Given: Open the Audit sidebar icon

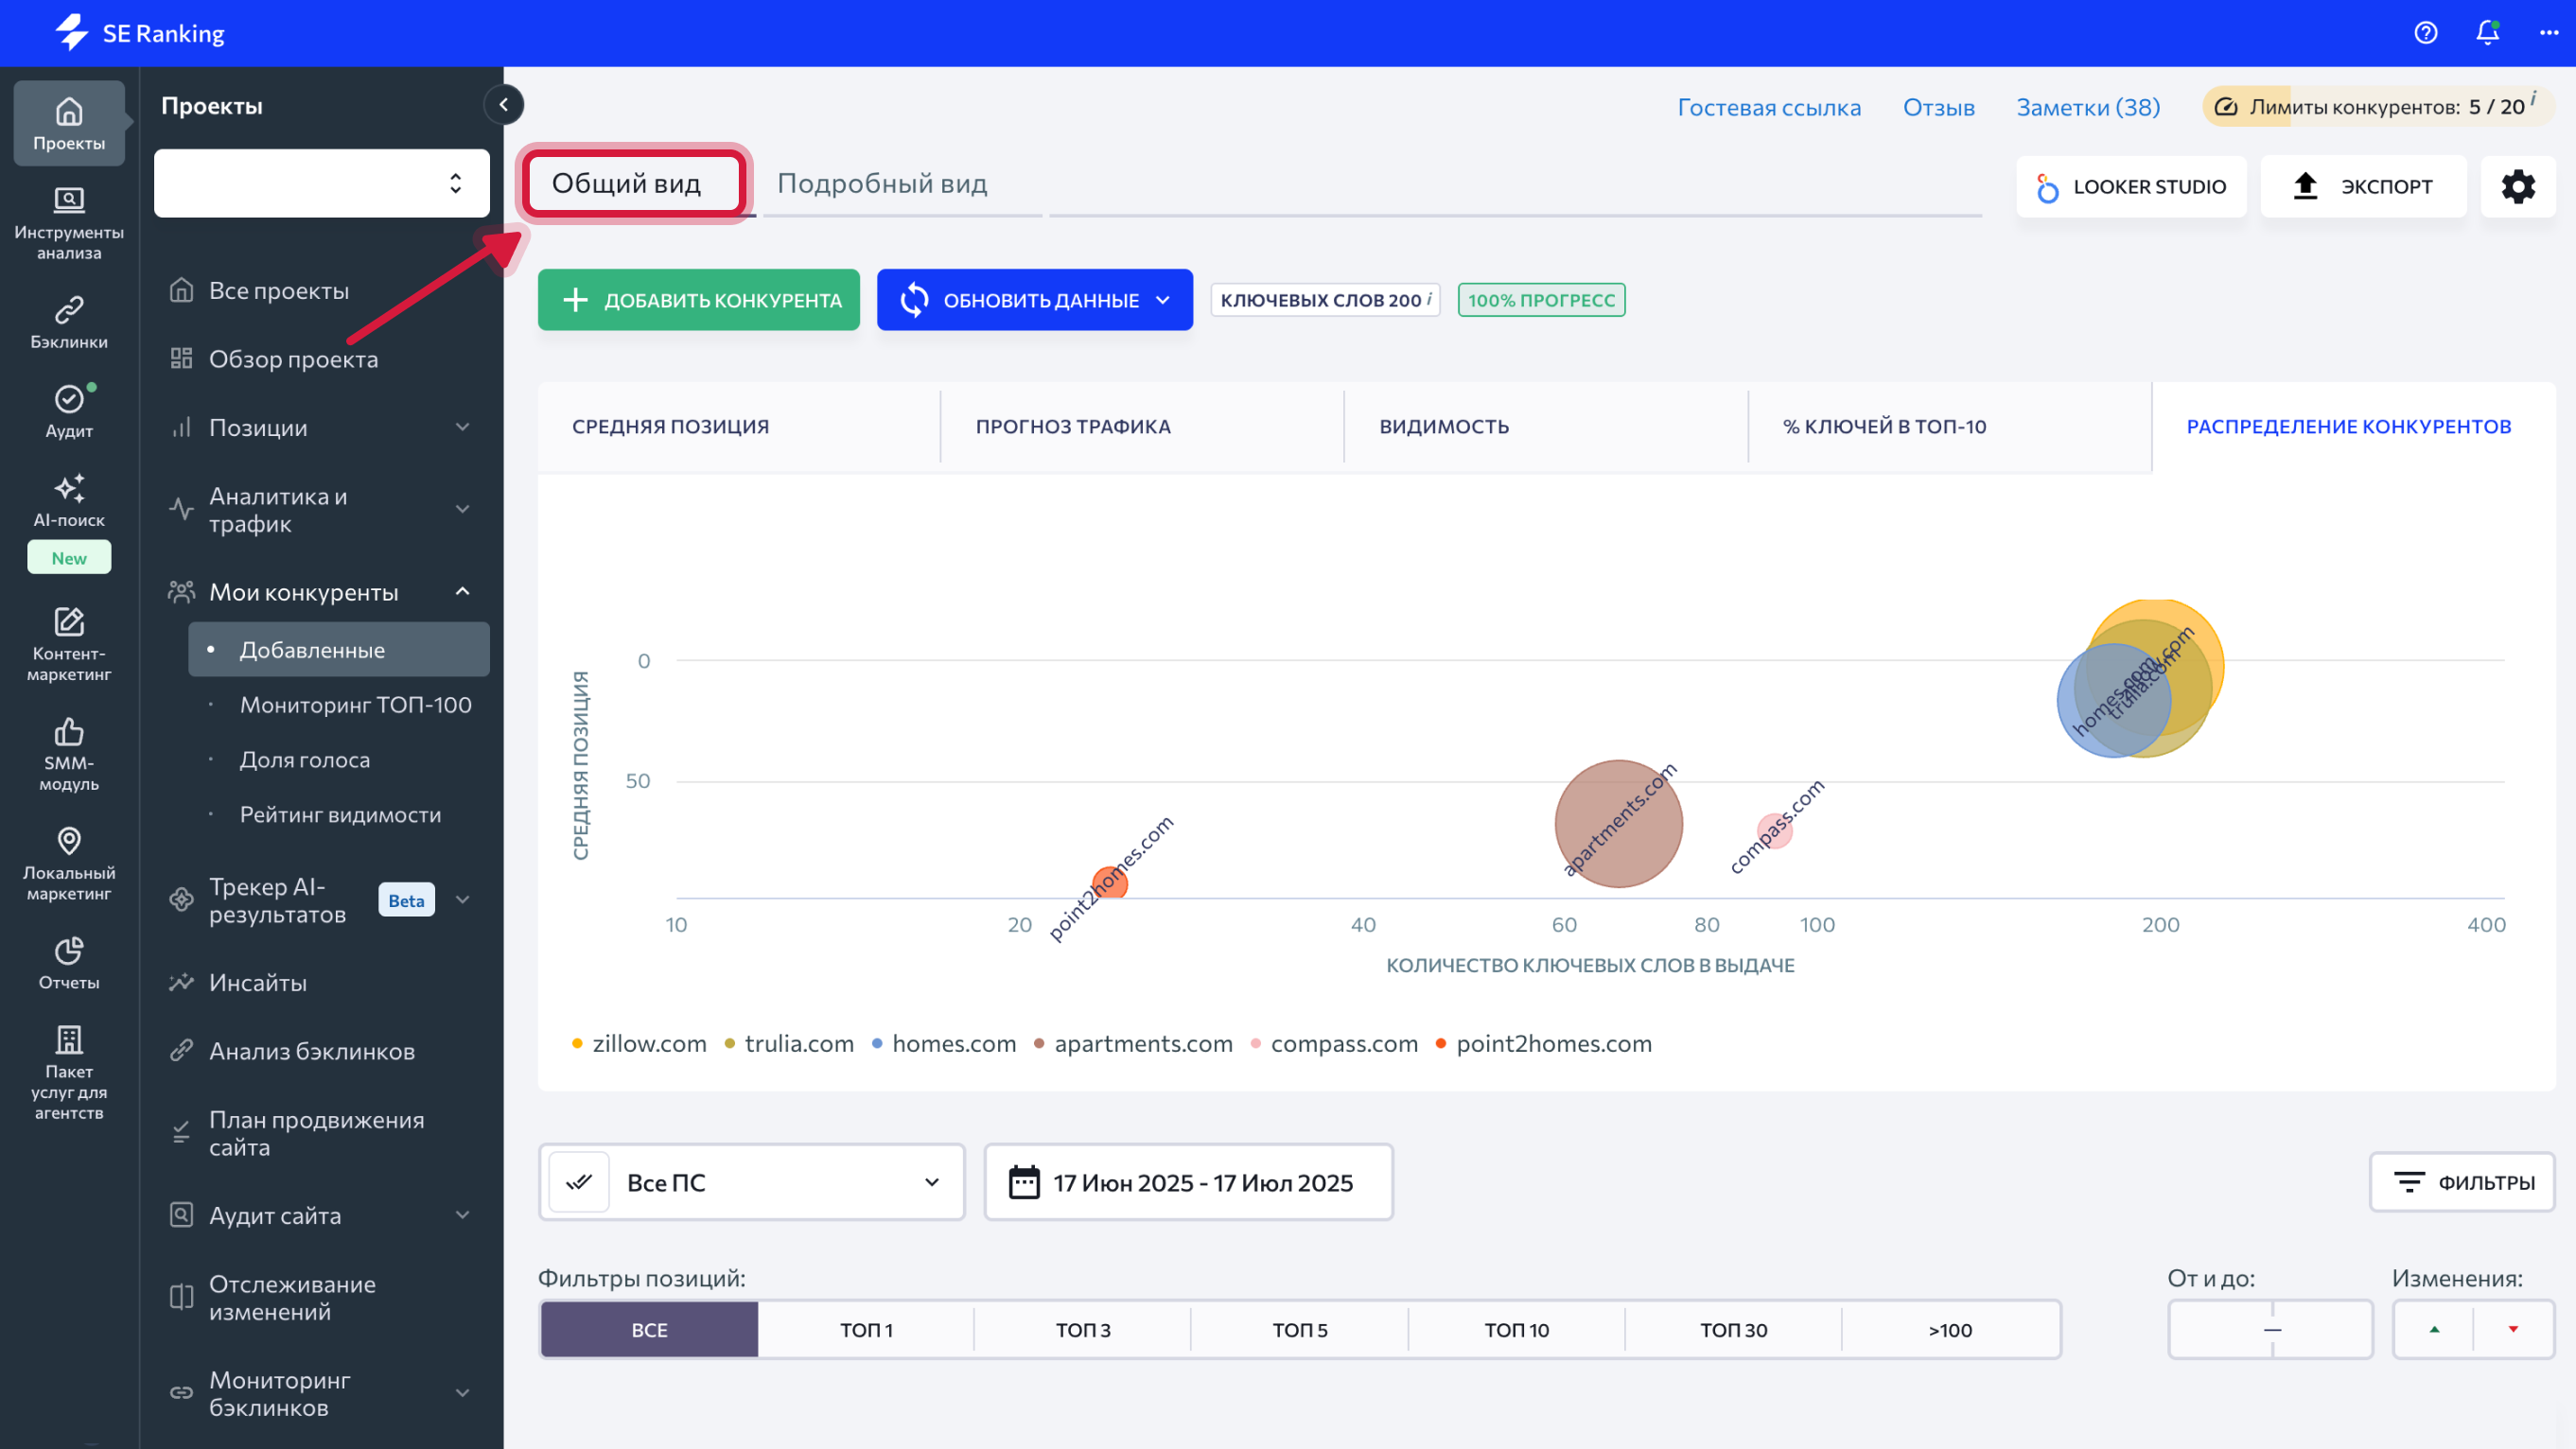Looking at the screenshot, I should click(69, 410).
